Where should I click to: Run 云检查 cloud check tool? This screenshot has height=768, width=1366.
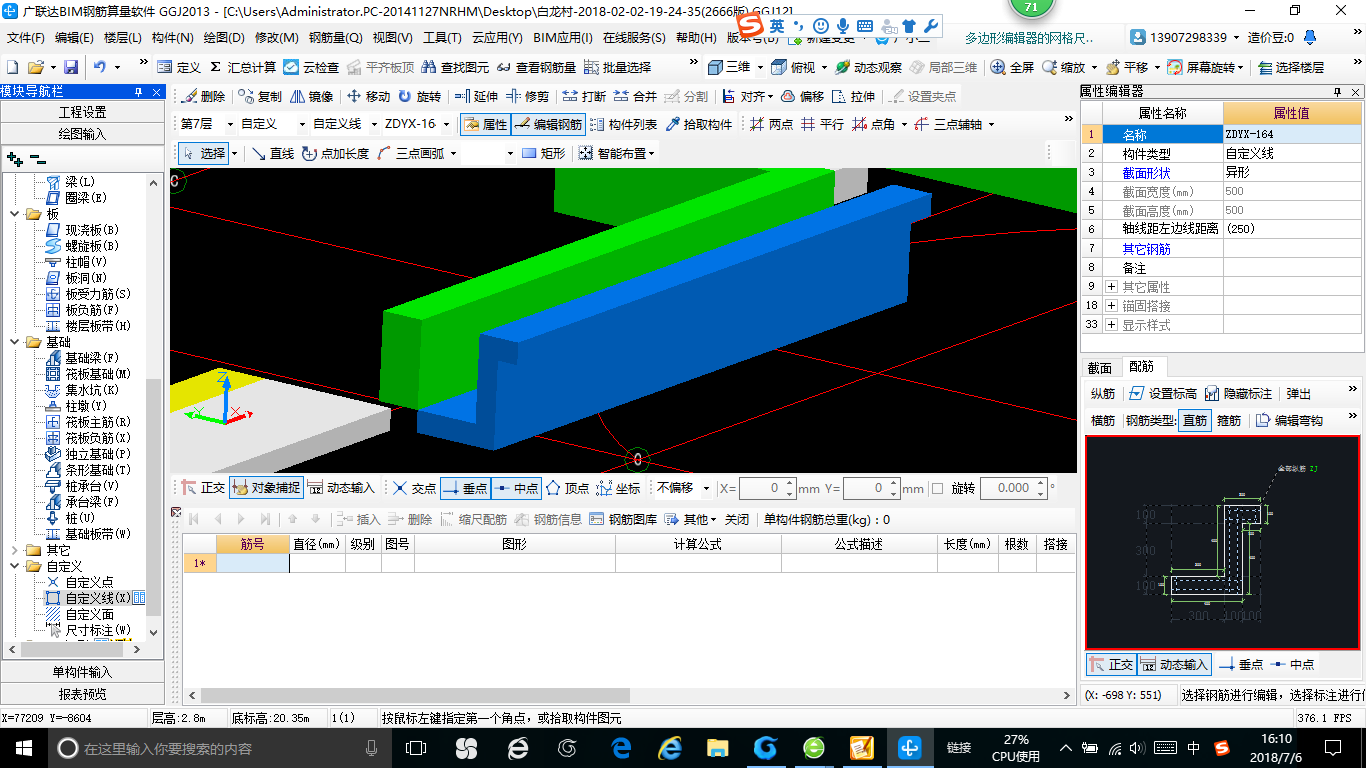[x=310, y=67]
